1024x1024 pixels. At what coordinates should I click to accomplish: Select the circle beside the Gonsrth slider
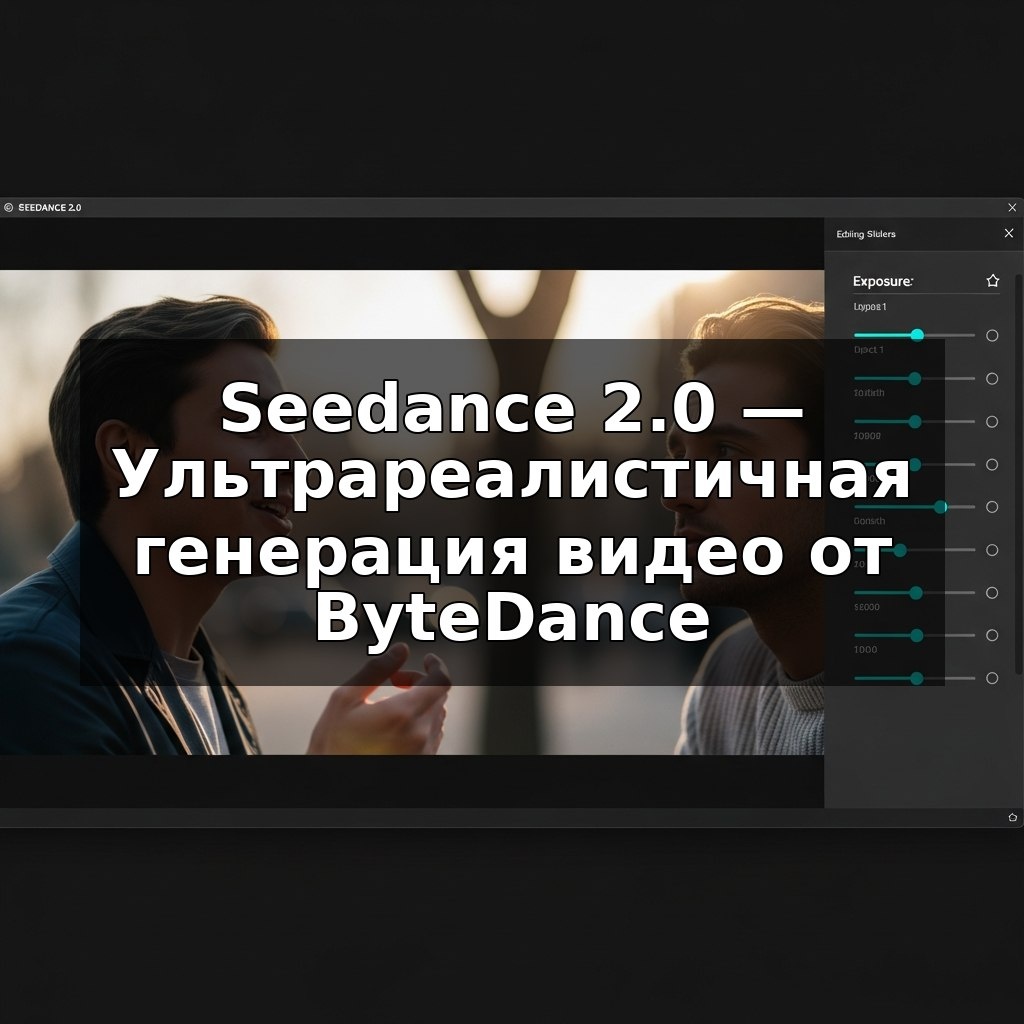[992, 550]
